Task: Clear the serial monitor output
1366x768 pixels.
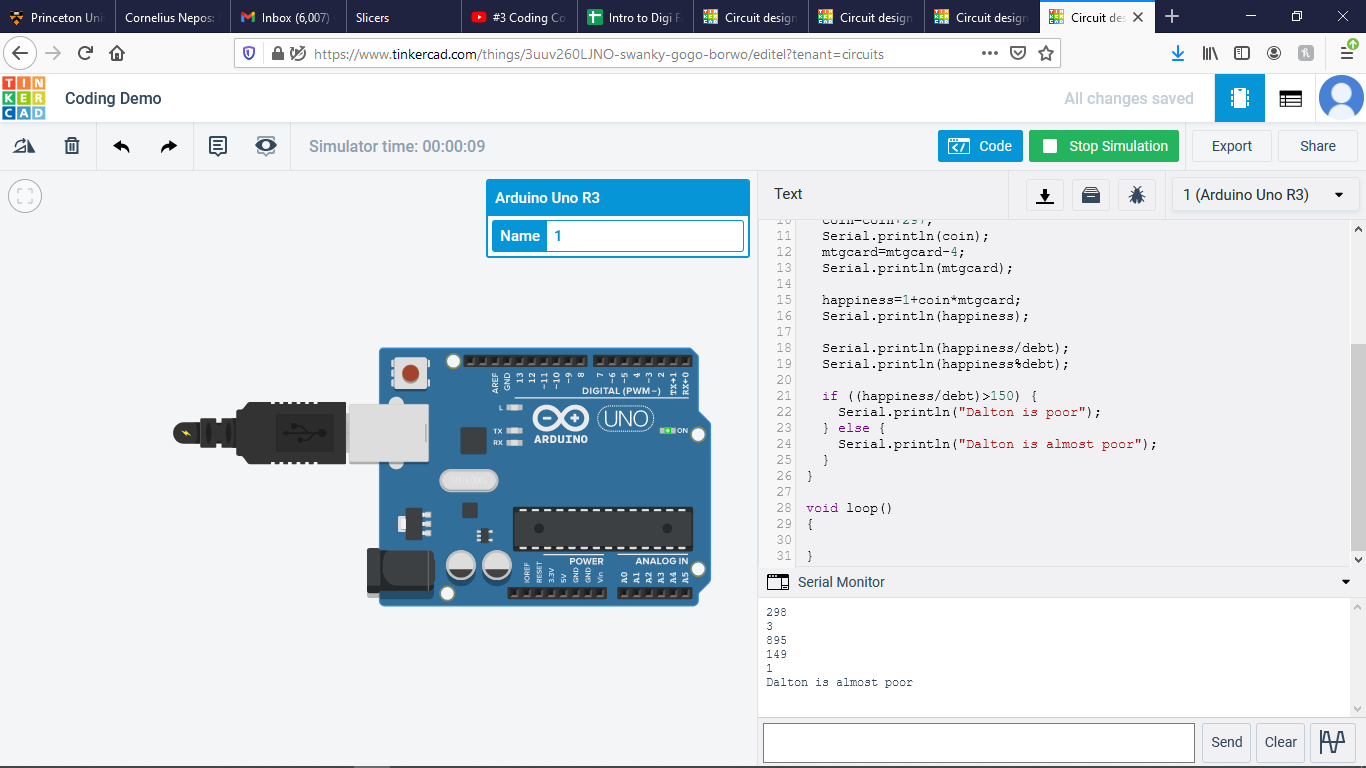Action: click(1281, 742)
